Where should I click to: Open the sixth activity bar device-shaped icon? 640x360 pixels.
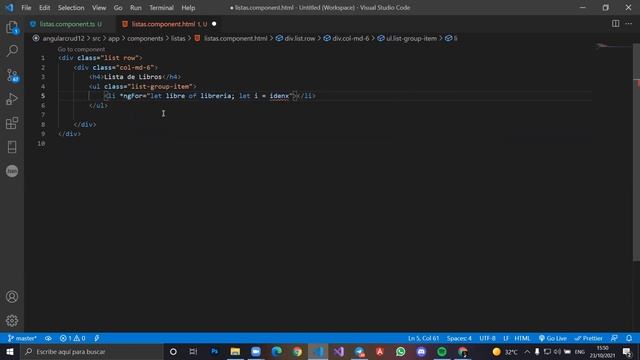(12, 147)
